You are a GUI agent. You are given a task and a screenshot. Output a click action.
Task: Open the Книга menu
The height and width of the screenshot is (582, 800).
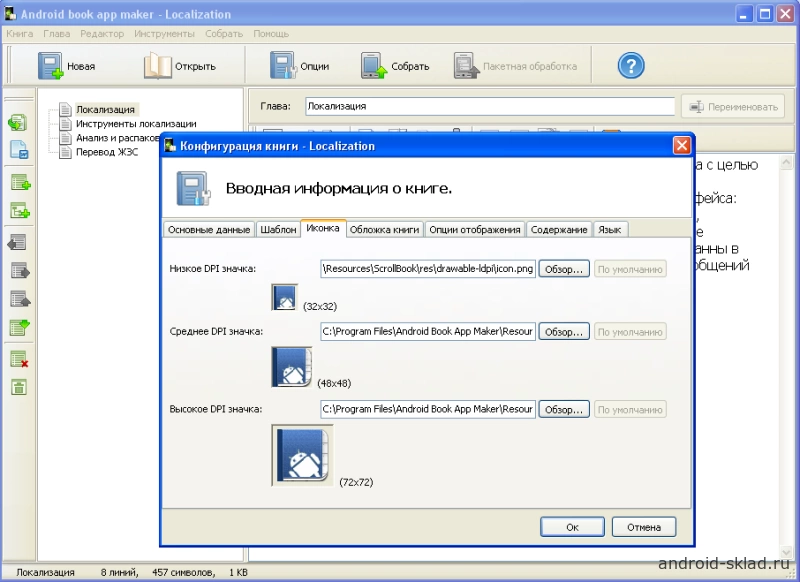[20, 33]
